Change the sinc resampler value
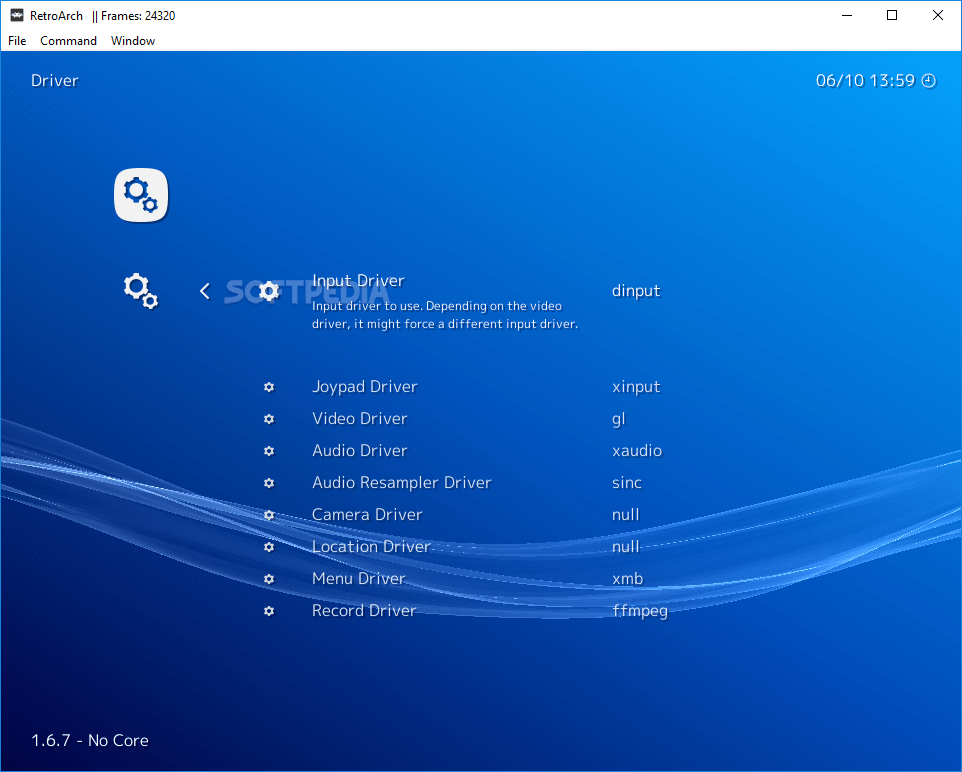 627,482
